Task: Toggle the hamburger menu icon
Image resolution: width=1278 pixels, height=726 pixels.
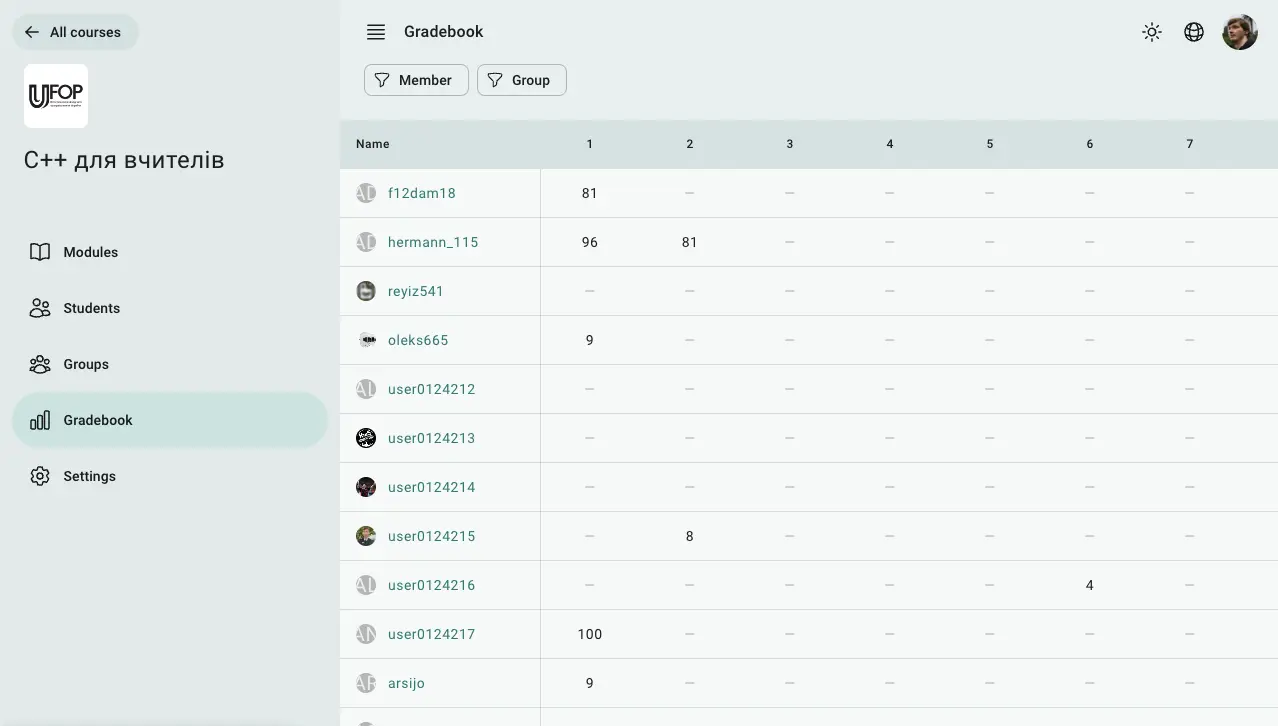Action: tap(376, 32)
